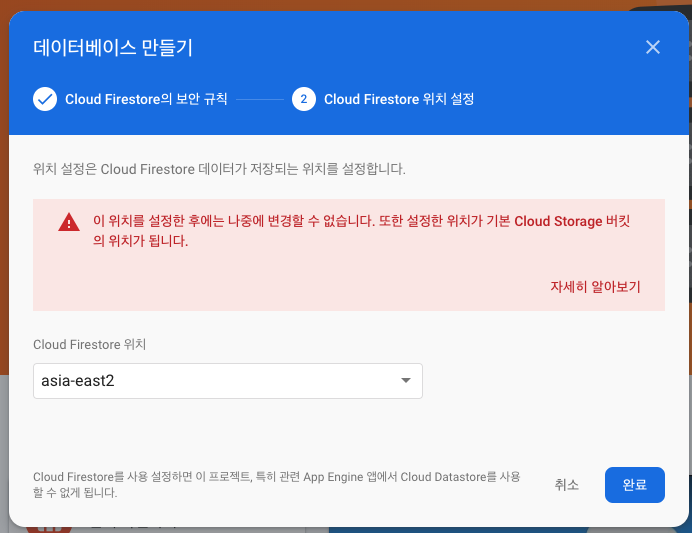Close the 데이터베이스 만들기 dialog with X
The height and width of the screenshot is (533, 692).
(653, 47)
